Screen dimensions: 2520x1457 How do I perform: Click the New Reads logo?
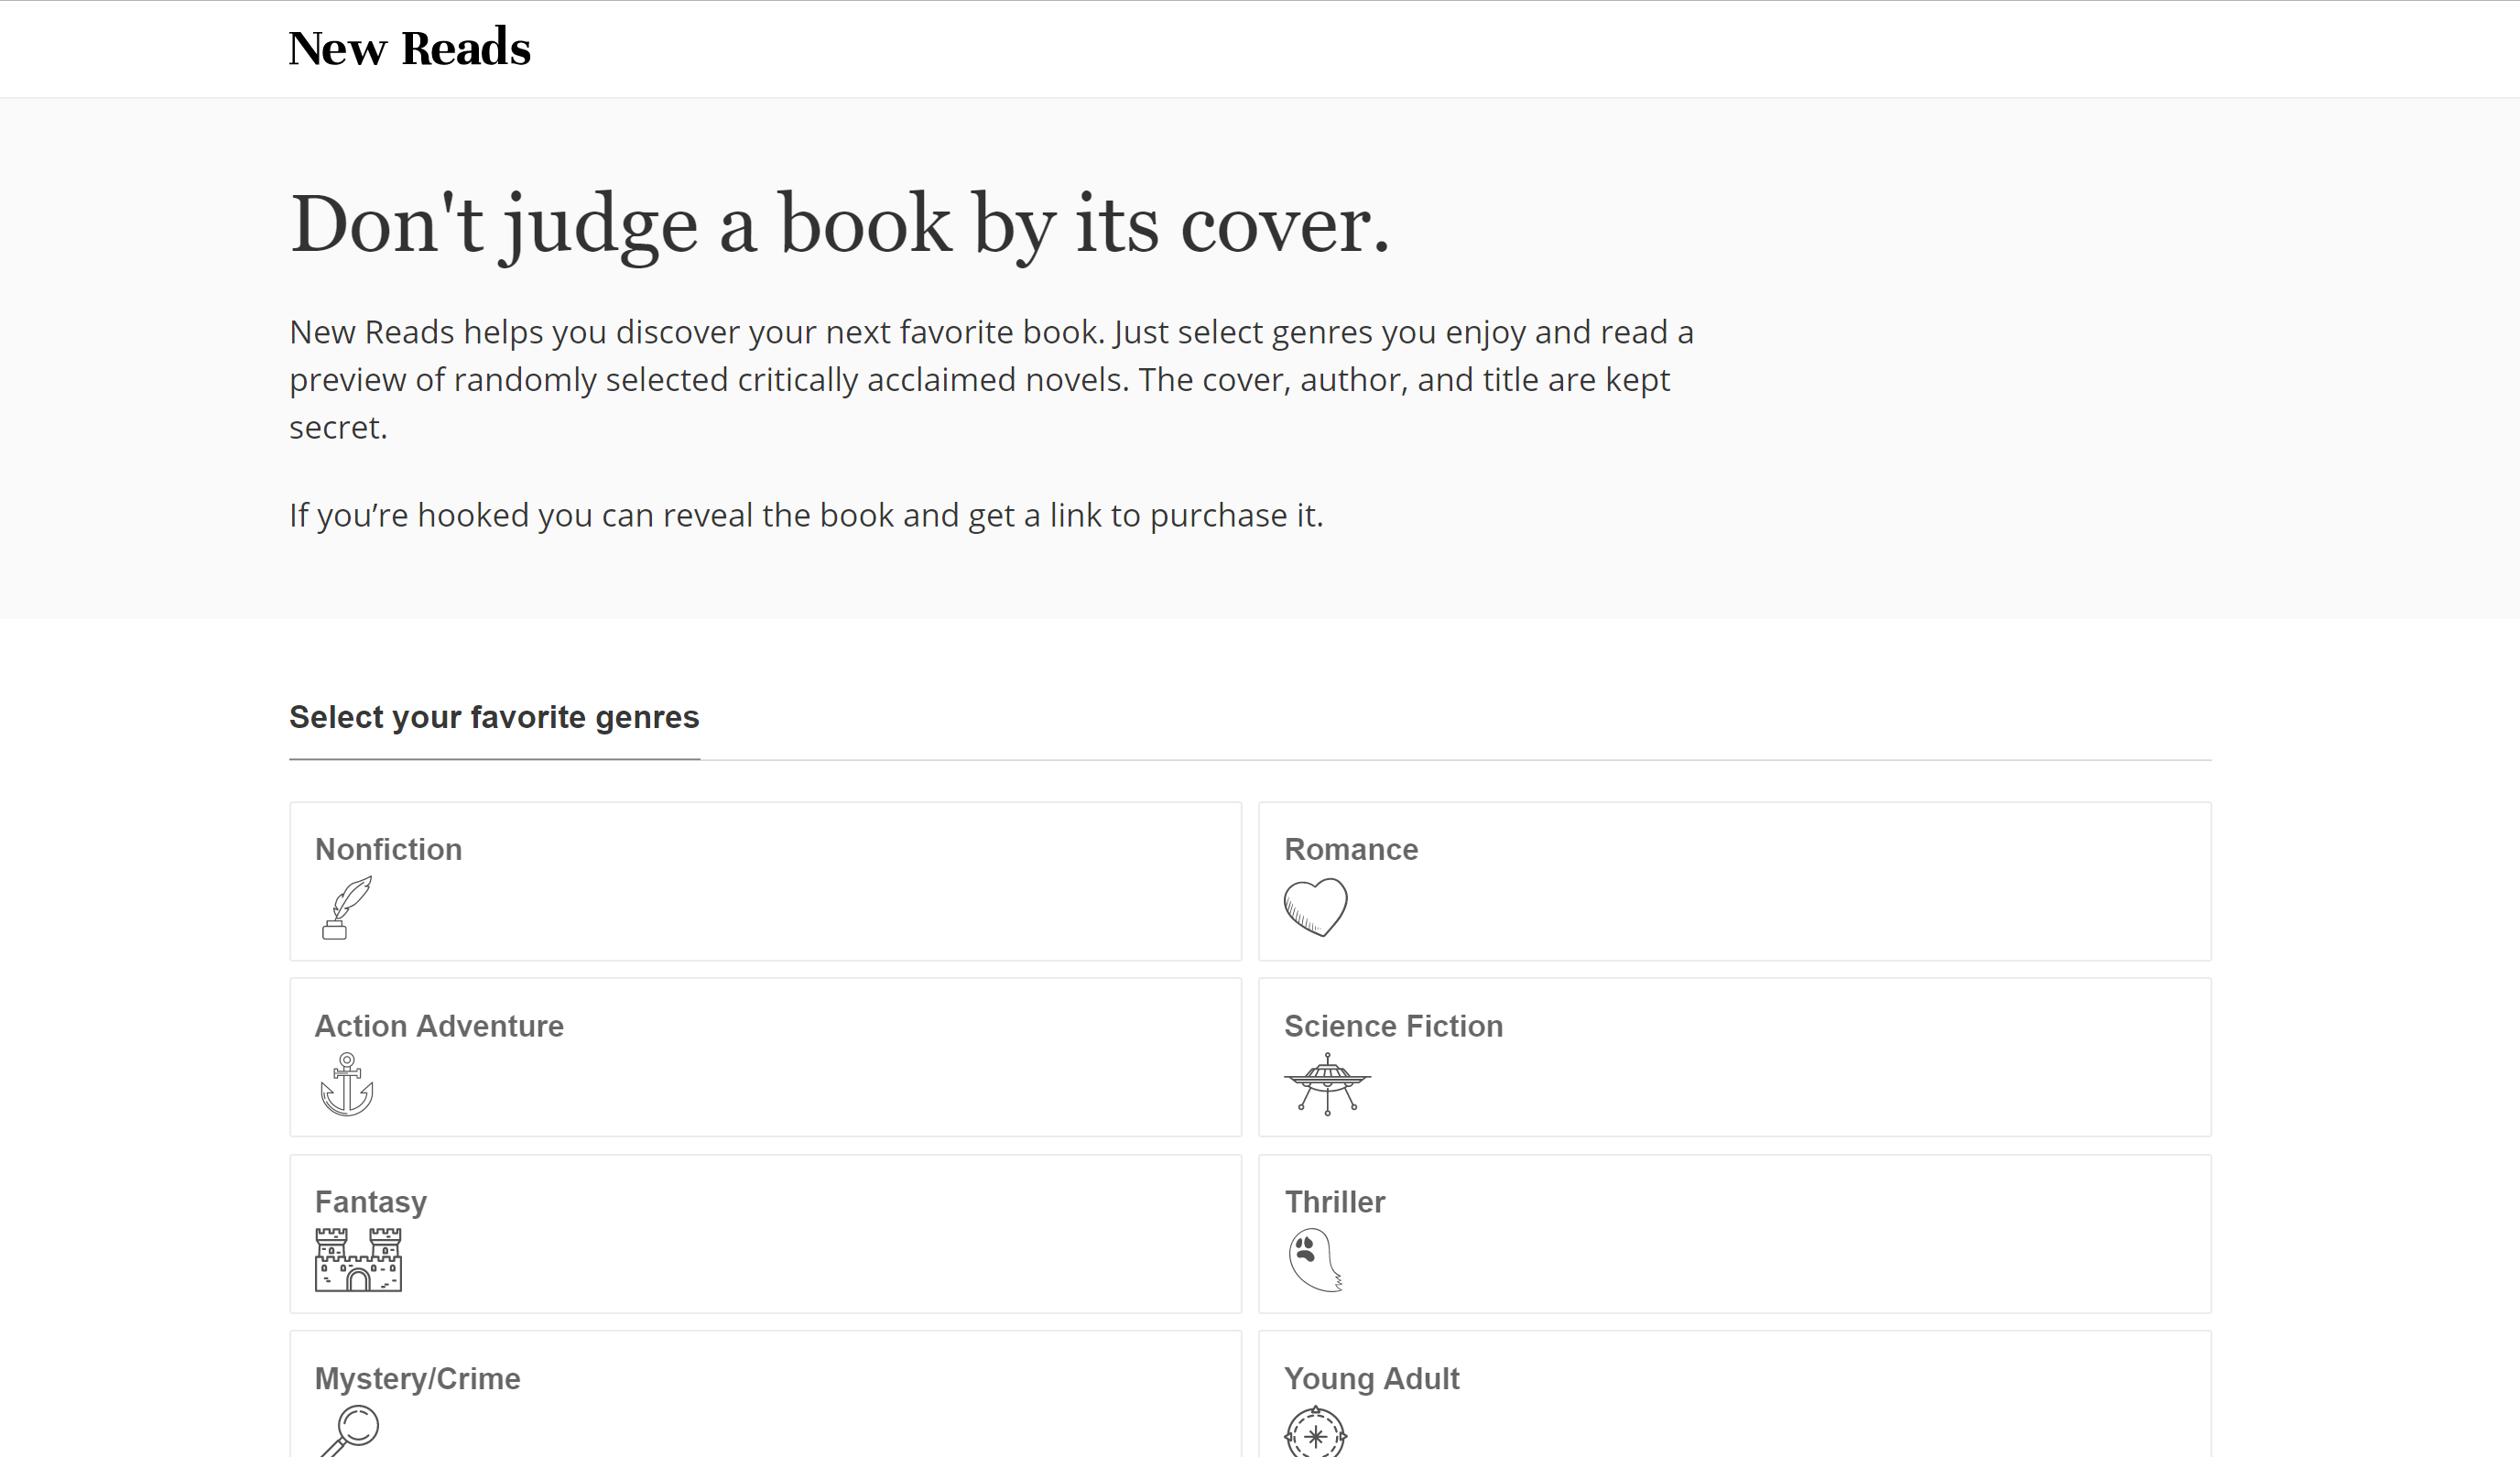pos(409,46)
